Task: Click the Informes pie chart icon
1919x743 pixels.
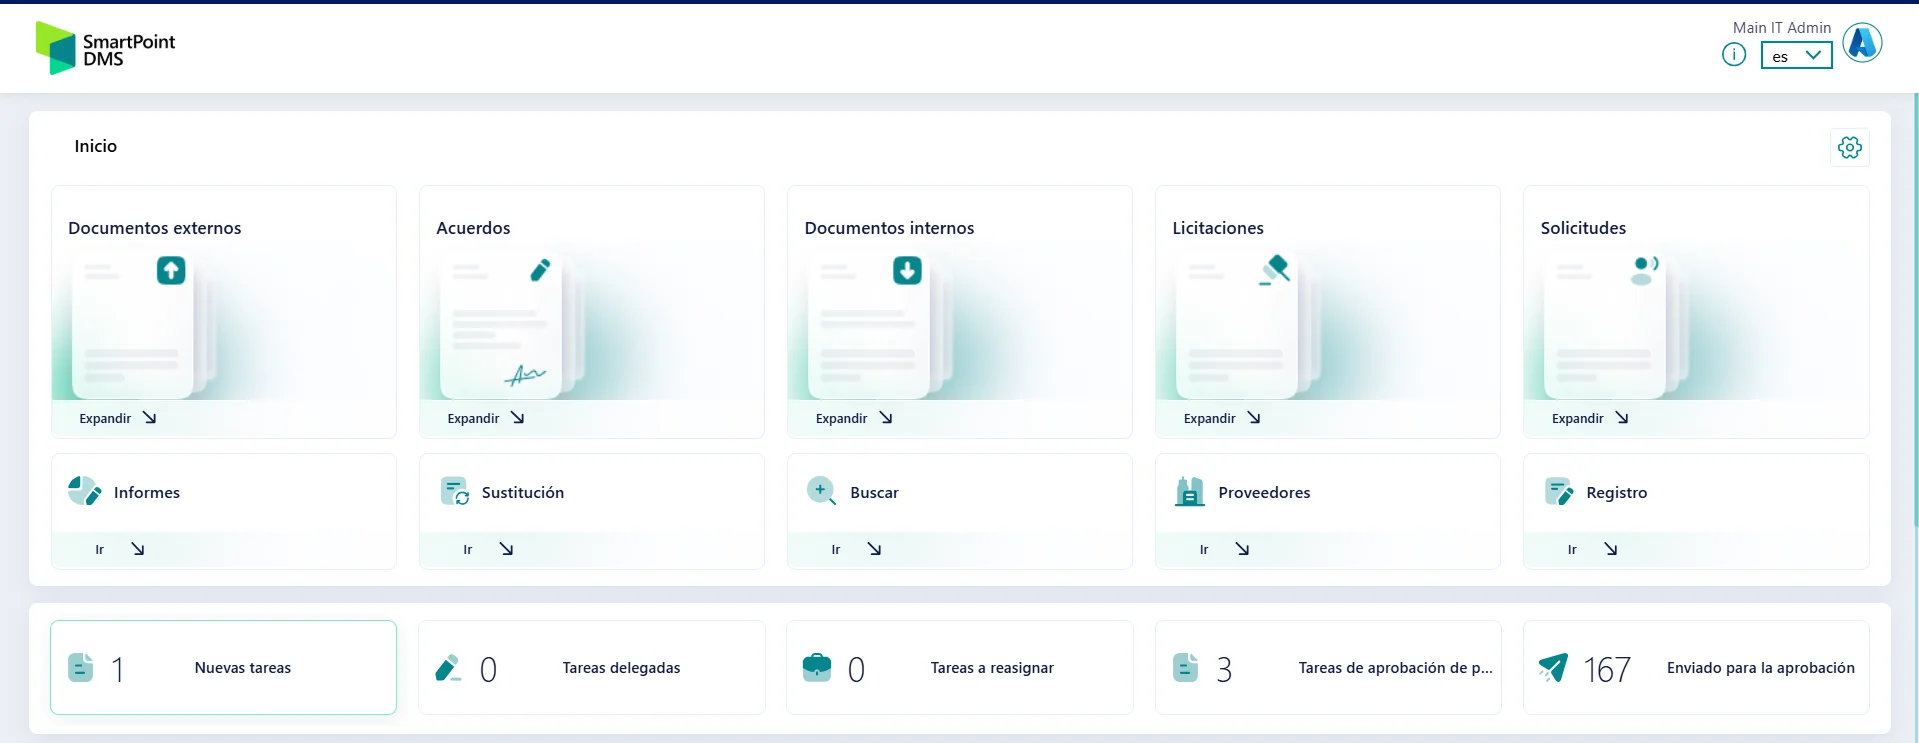Action: coord(84,491)
